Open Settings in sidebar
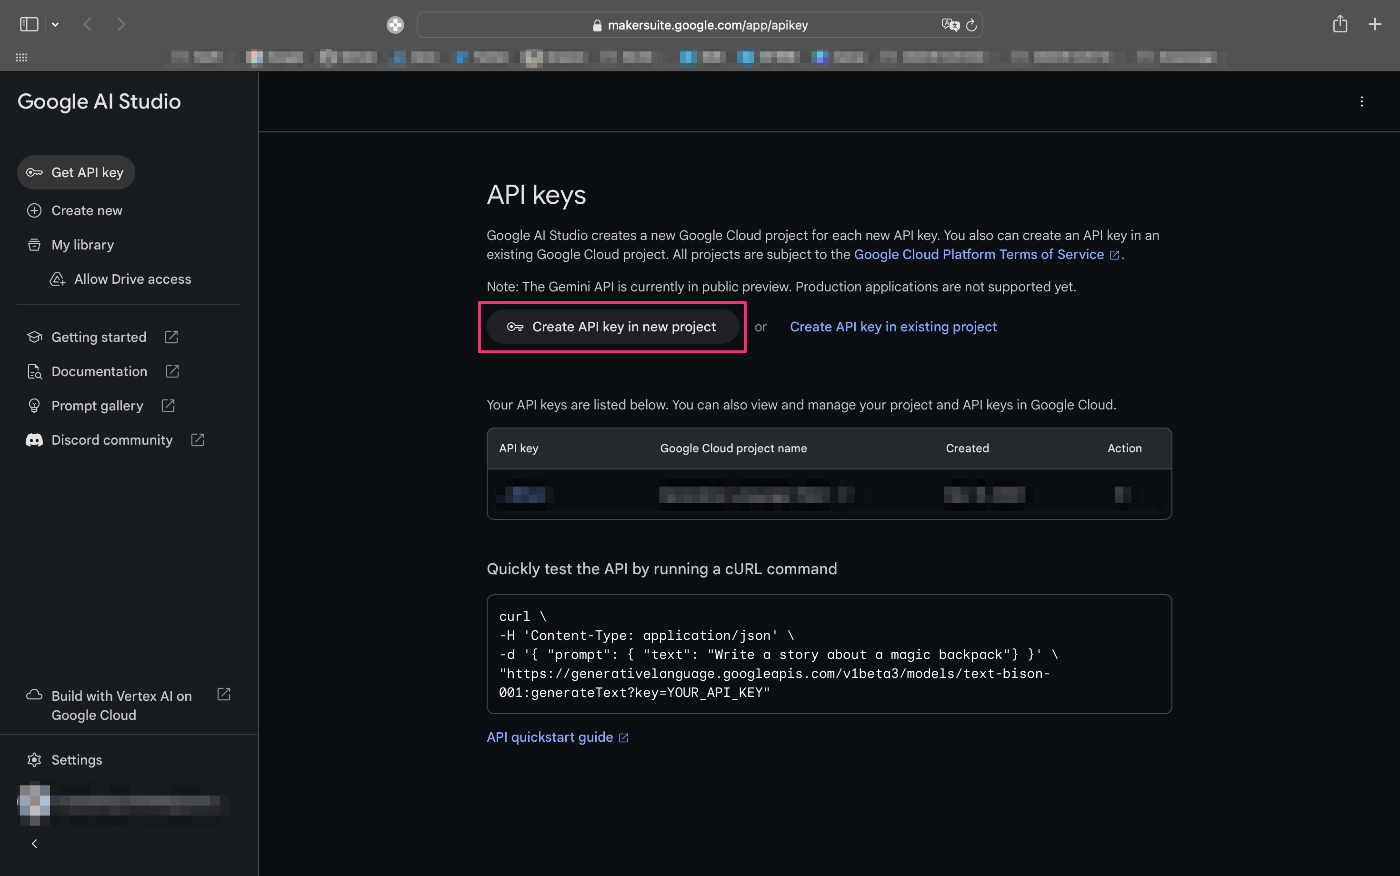The image size is (1400, 876). tap(77, 760)
